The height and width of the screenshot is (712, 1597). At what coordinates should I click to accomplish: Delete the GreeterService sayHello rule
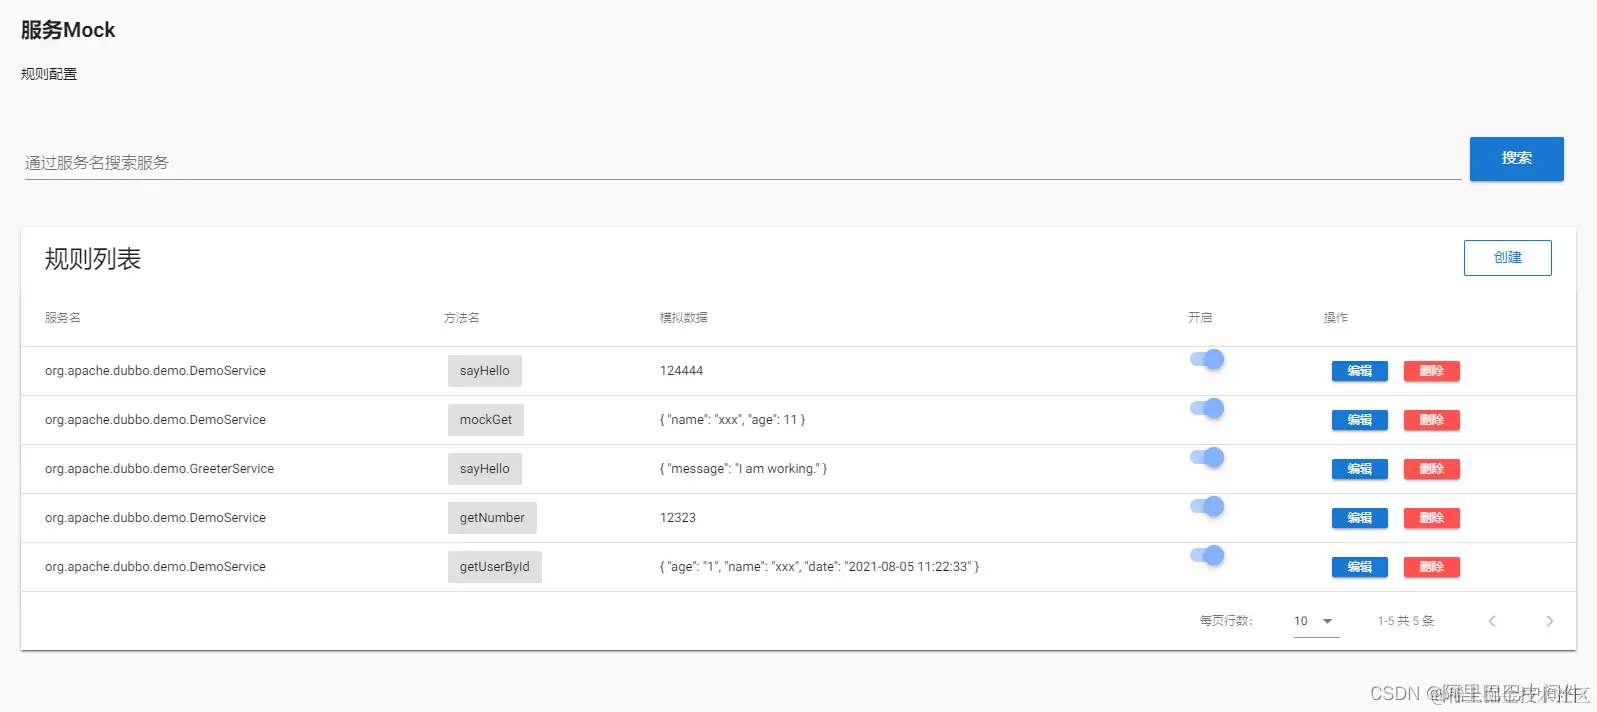point(1431,469)
